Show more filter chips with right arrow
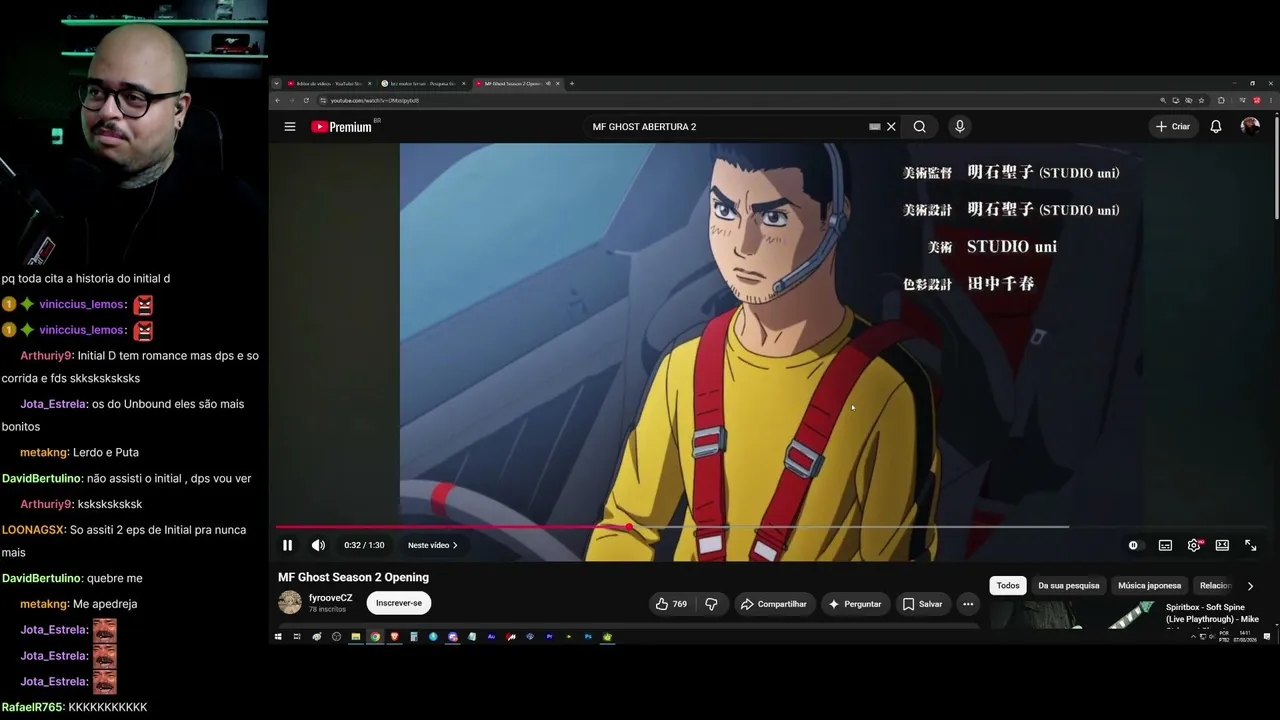The width and height of the screenshot is (1280, 720). click(x=1250, y=586)
